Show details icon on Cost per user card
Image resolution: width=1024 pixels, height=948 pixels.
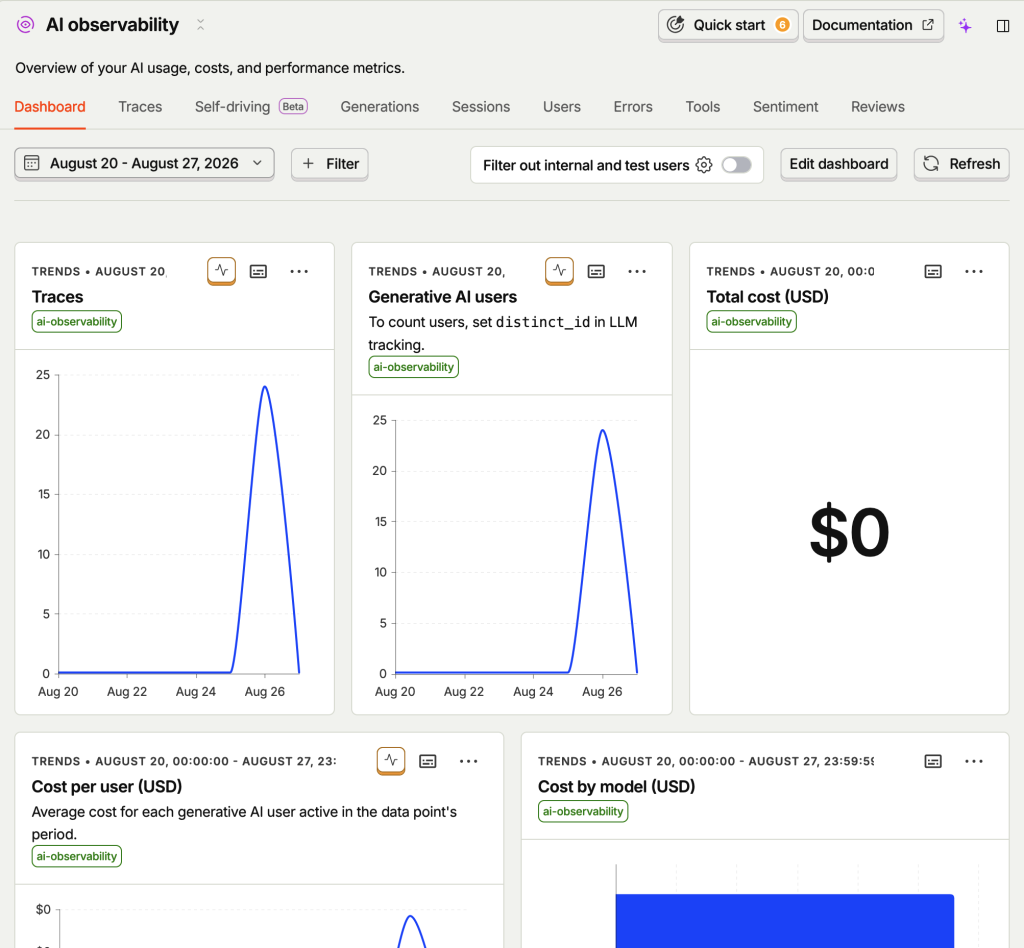click(428, 761)
